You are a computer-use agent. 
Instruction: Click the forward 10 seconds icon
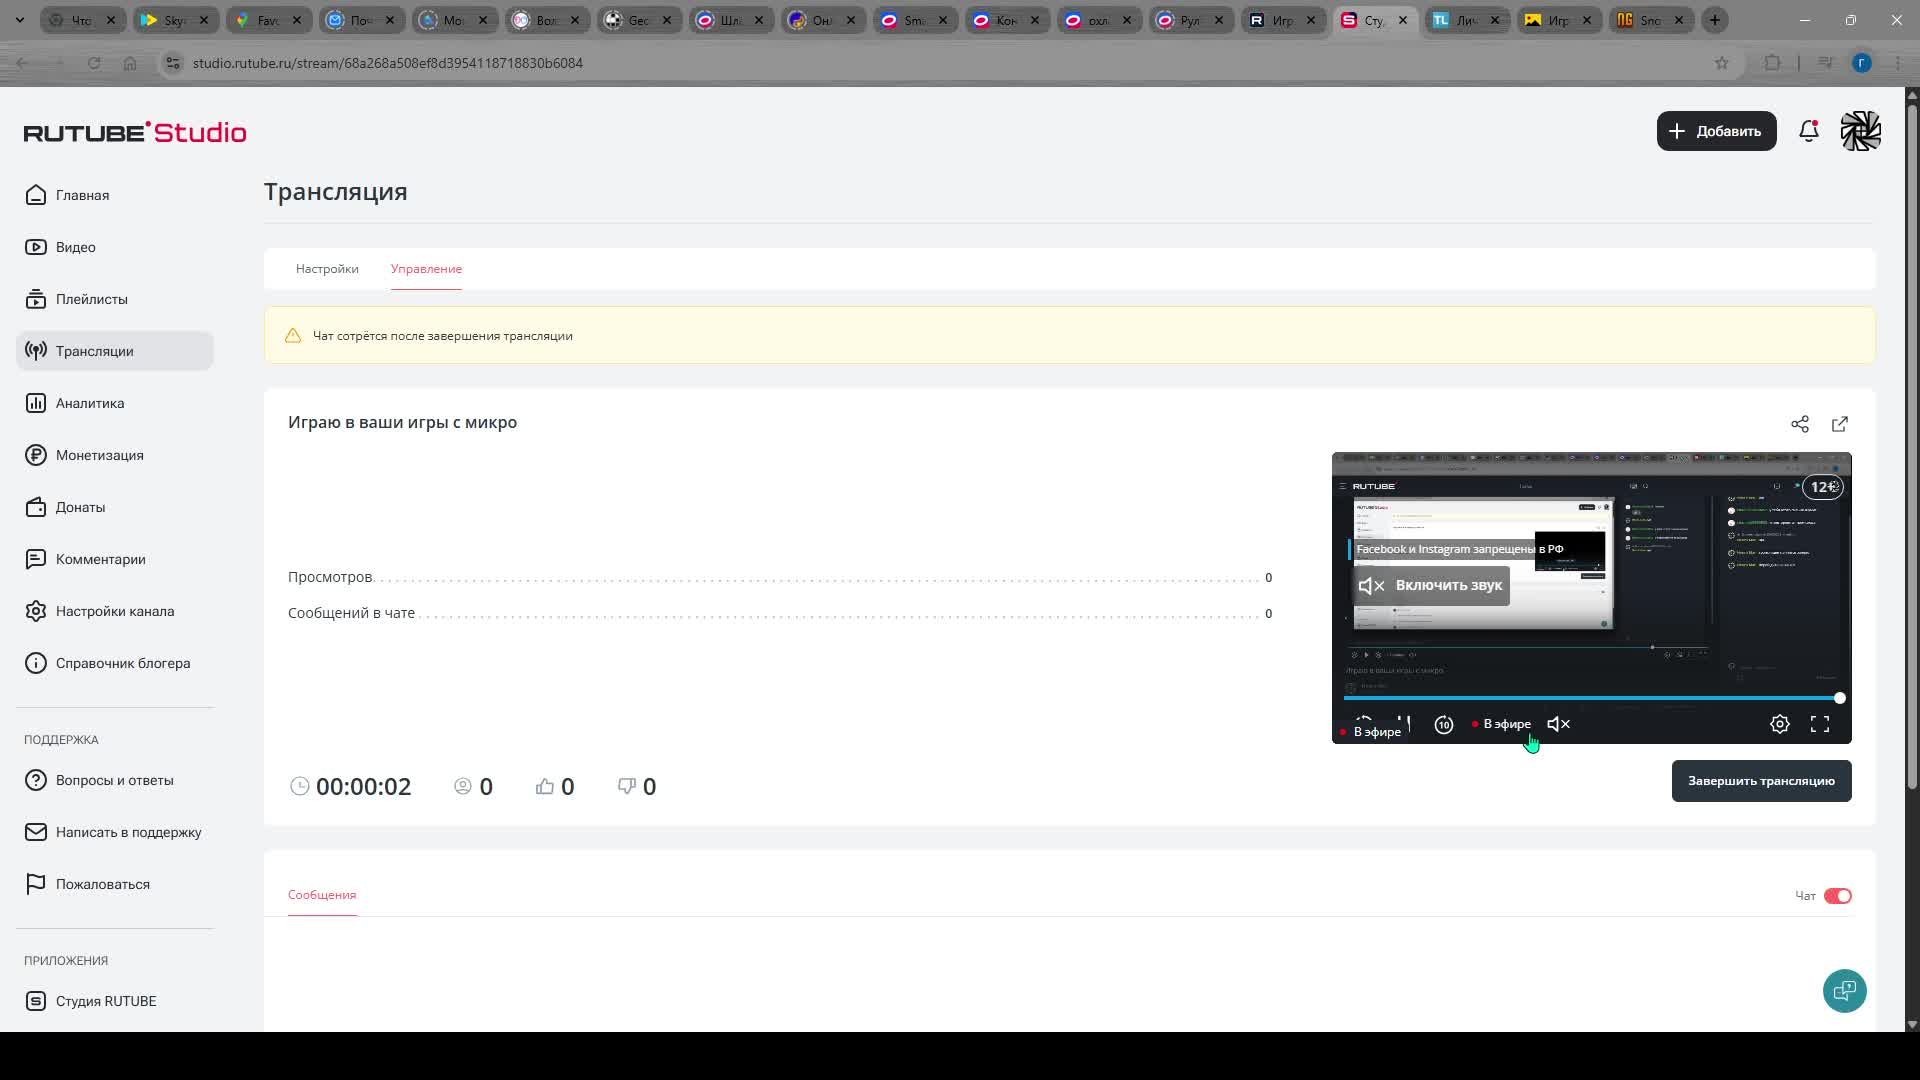[x=1444, y=725]
